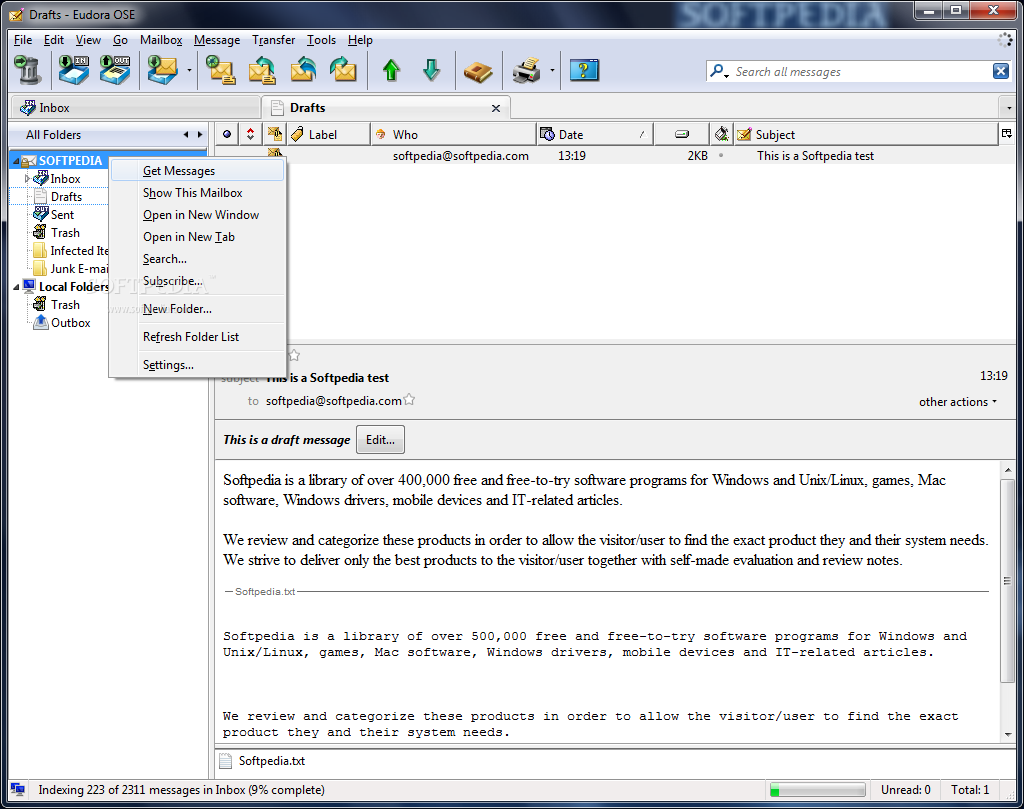Collapse the SOFTPEDIA account tree
The image size is (1024, 809).
(x=16, y=161)
